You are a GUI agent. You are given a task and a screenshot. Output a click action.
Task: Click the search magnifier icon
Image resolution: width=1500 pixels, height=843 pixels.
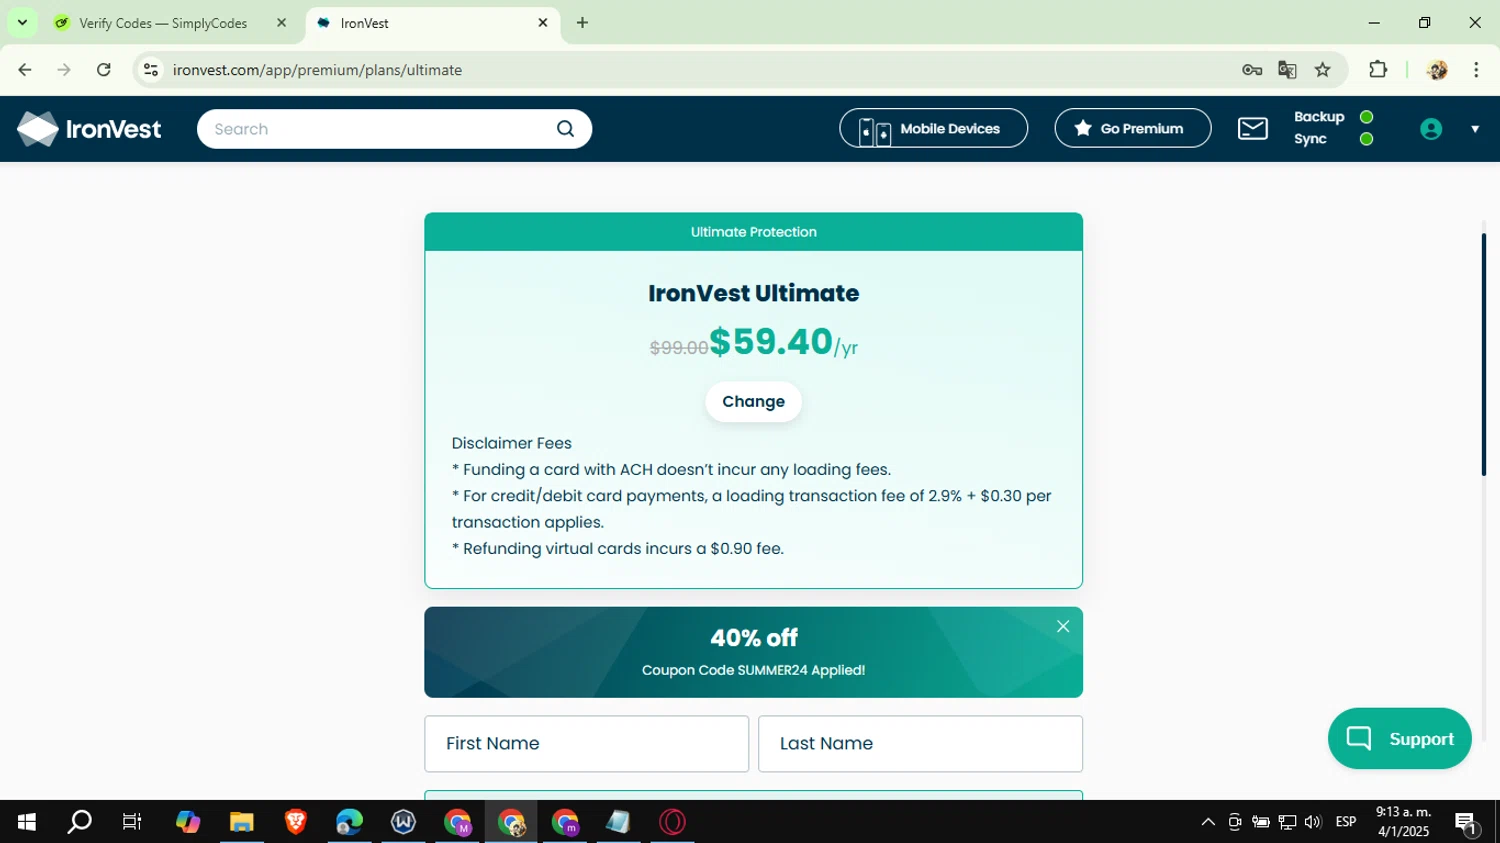[x=565, y=129]
